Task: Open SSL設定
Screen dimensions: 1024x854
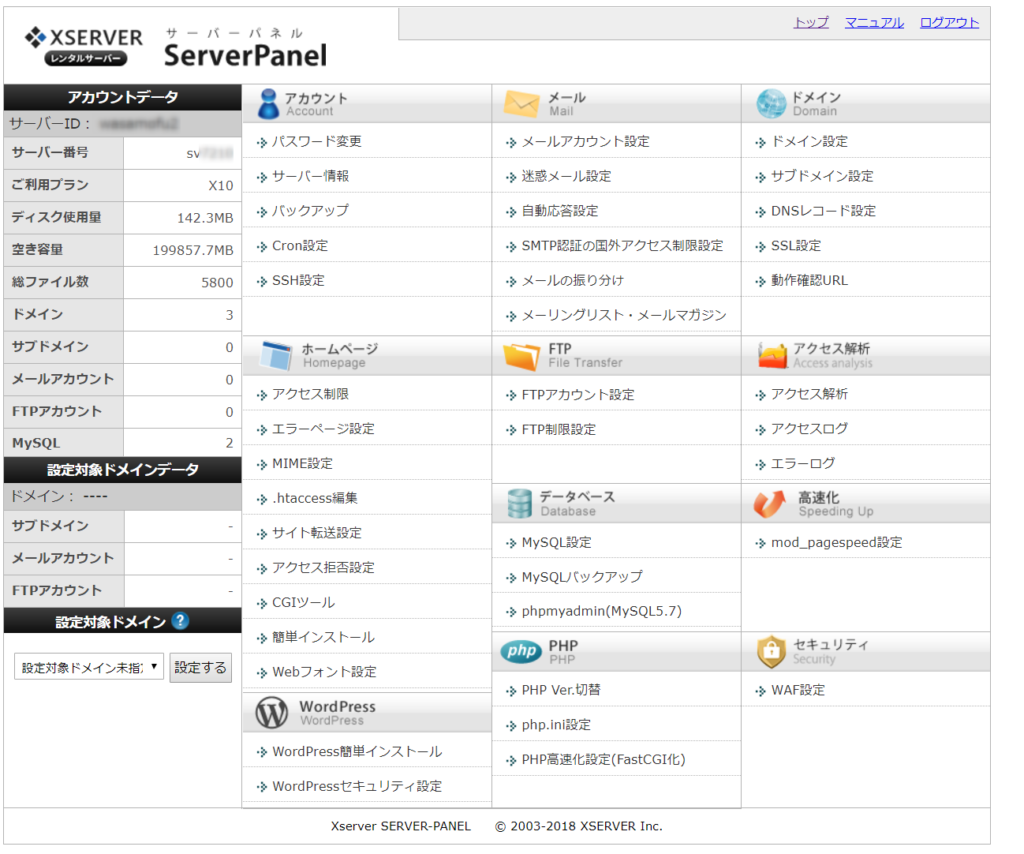Action: pos(796,245)
